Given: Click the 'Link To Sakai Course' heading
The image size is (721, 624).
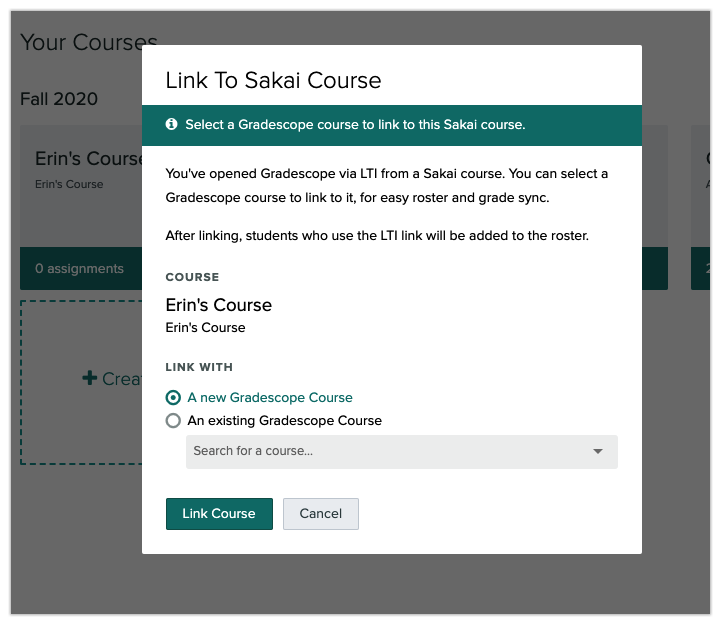Looking at the screenshot, I should click(x=273, y=80).
